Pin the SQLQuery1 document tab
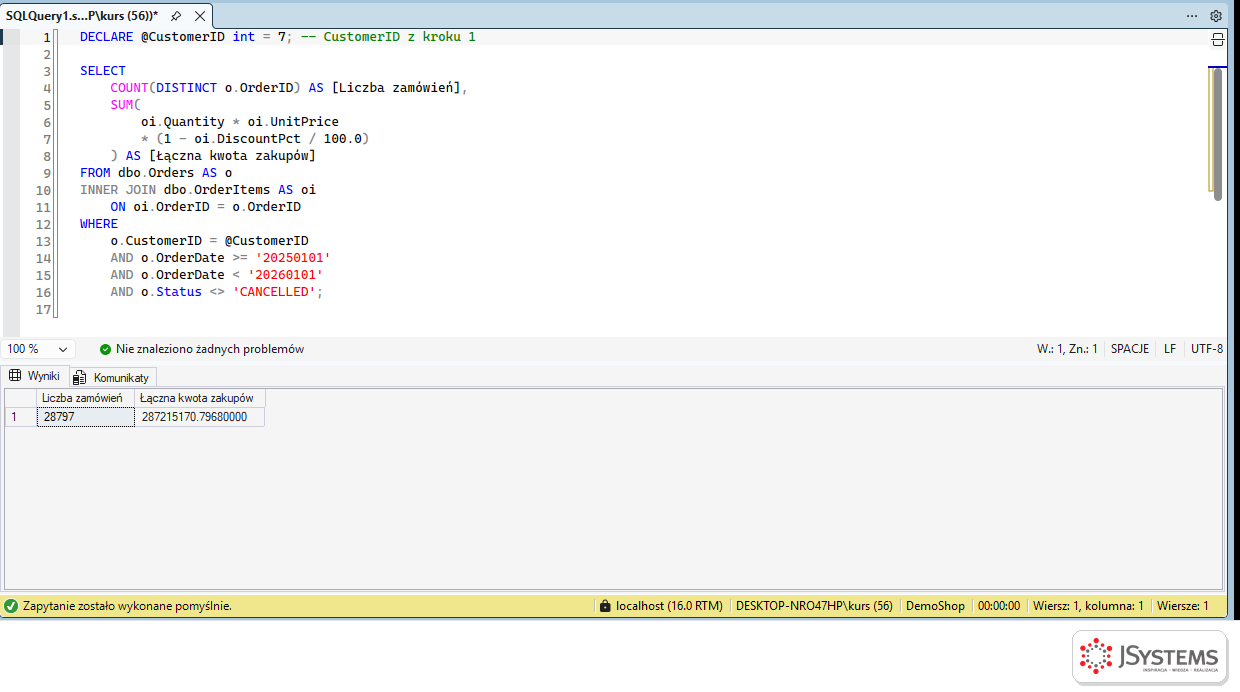The height and width of the screenshot is (692, 1240). click(176, 16)
